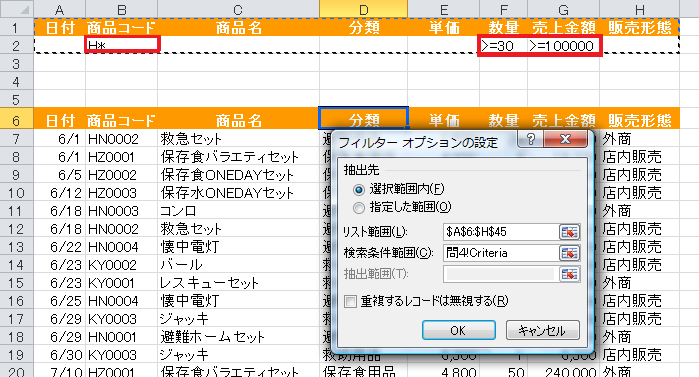Click cell レスキューセット

pos(238,283)
